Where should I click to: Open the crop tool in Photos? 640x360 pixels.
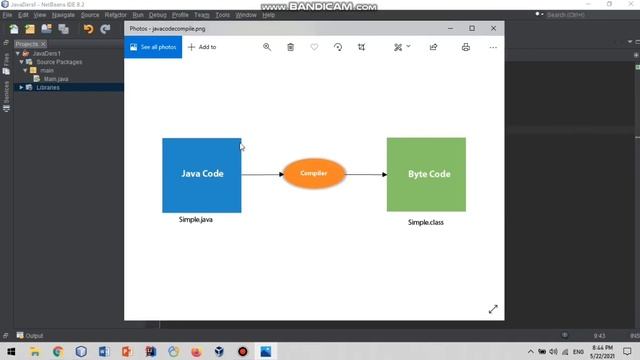(x=362, y=47)
